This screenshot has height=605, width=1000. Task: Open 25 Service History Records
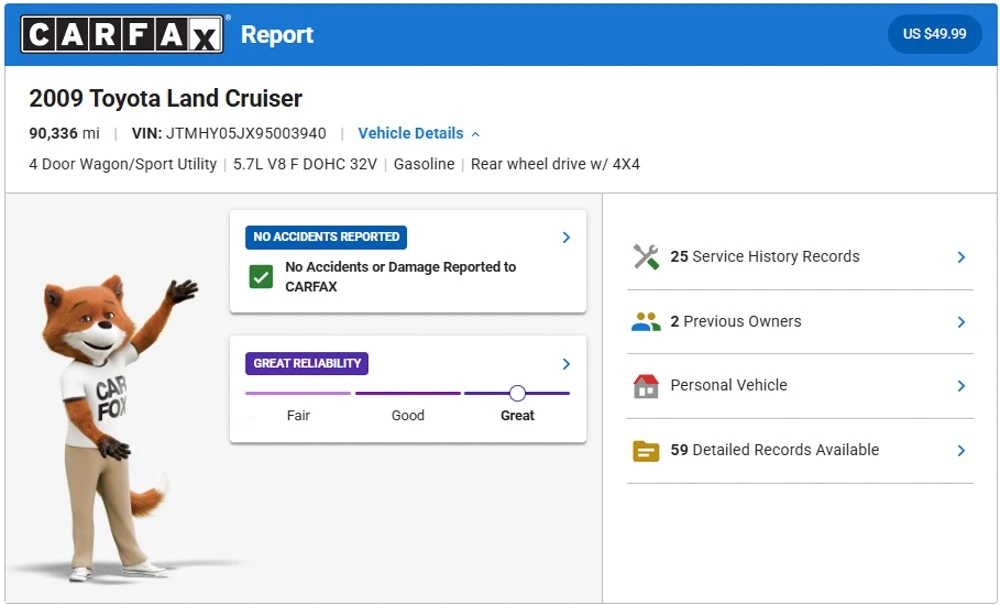coord(800,257)
